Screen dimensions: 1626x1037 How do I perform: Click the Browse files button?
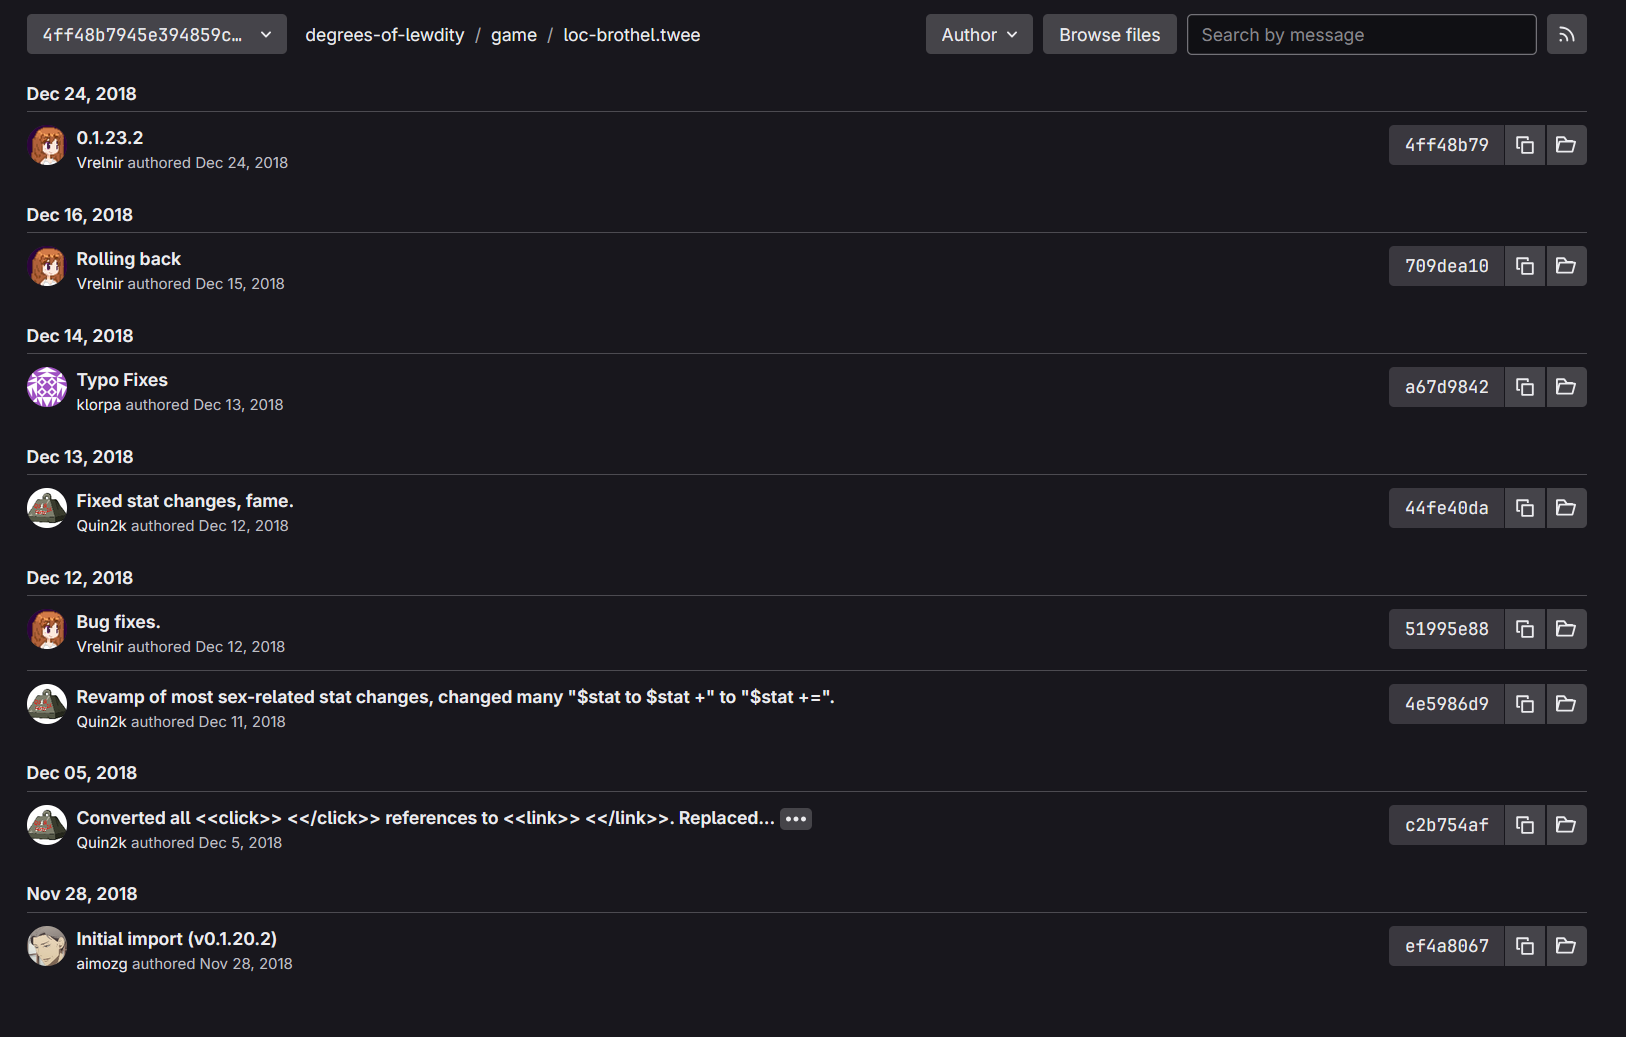pos(1109,35)
